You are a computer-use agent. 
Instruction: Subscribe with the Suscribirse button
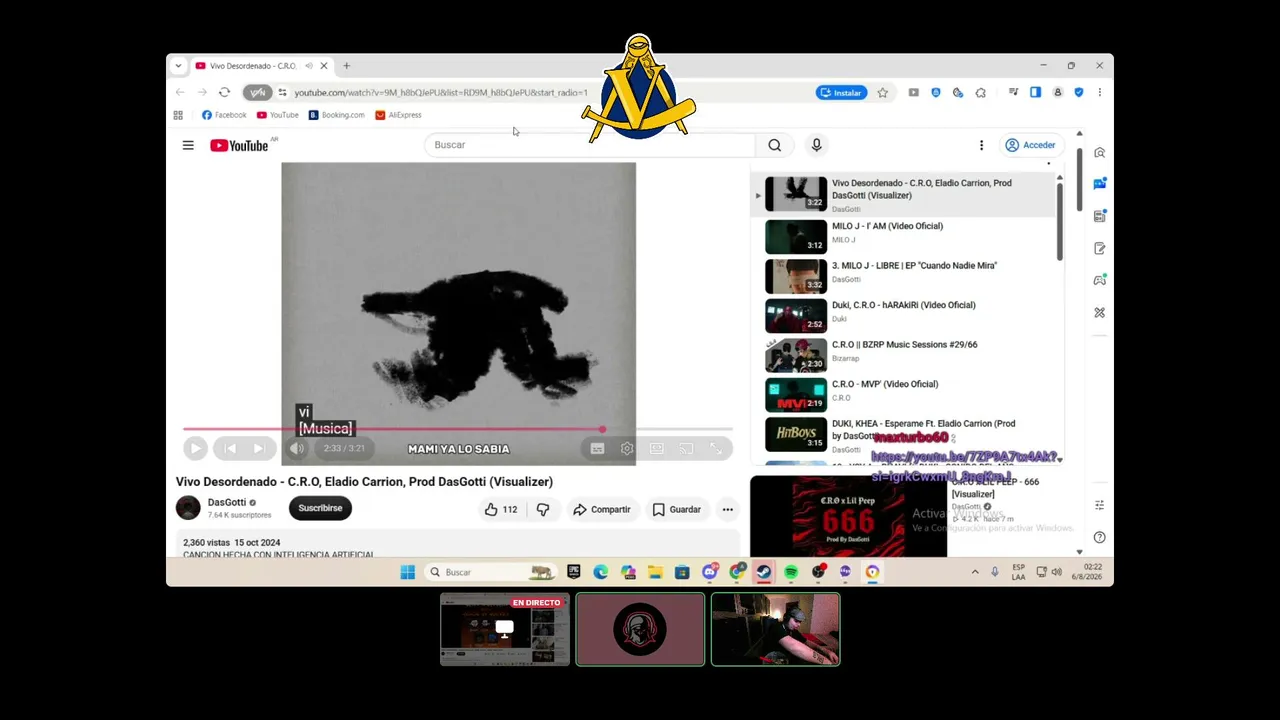click(x=320, y=508)
